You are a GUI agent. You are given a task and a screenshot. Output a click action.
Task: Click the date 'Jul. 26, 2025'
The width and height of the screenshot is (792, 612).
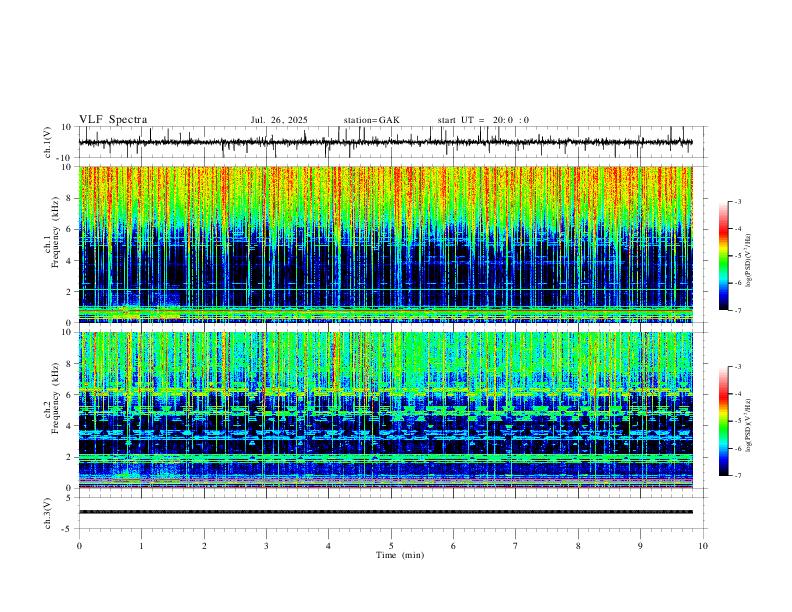click(279, 120)
